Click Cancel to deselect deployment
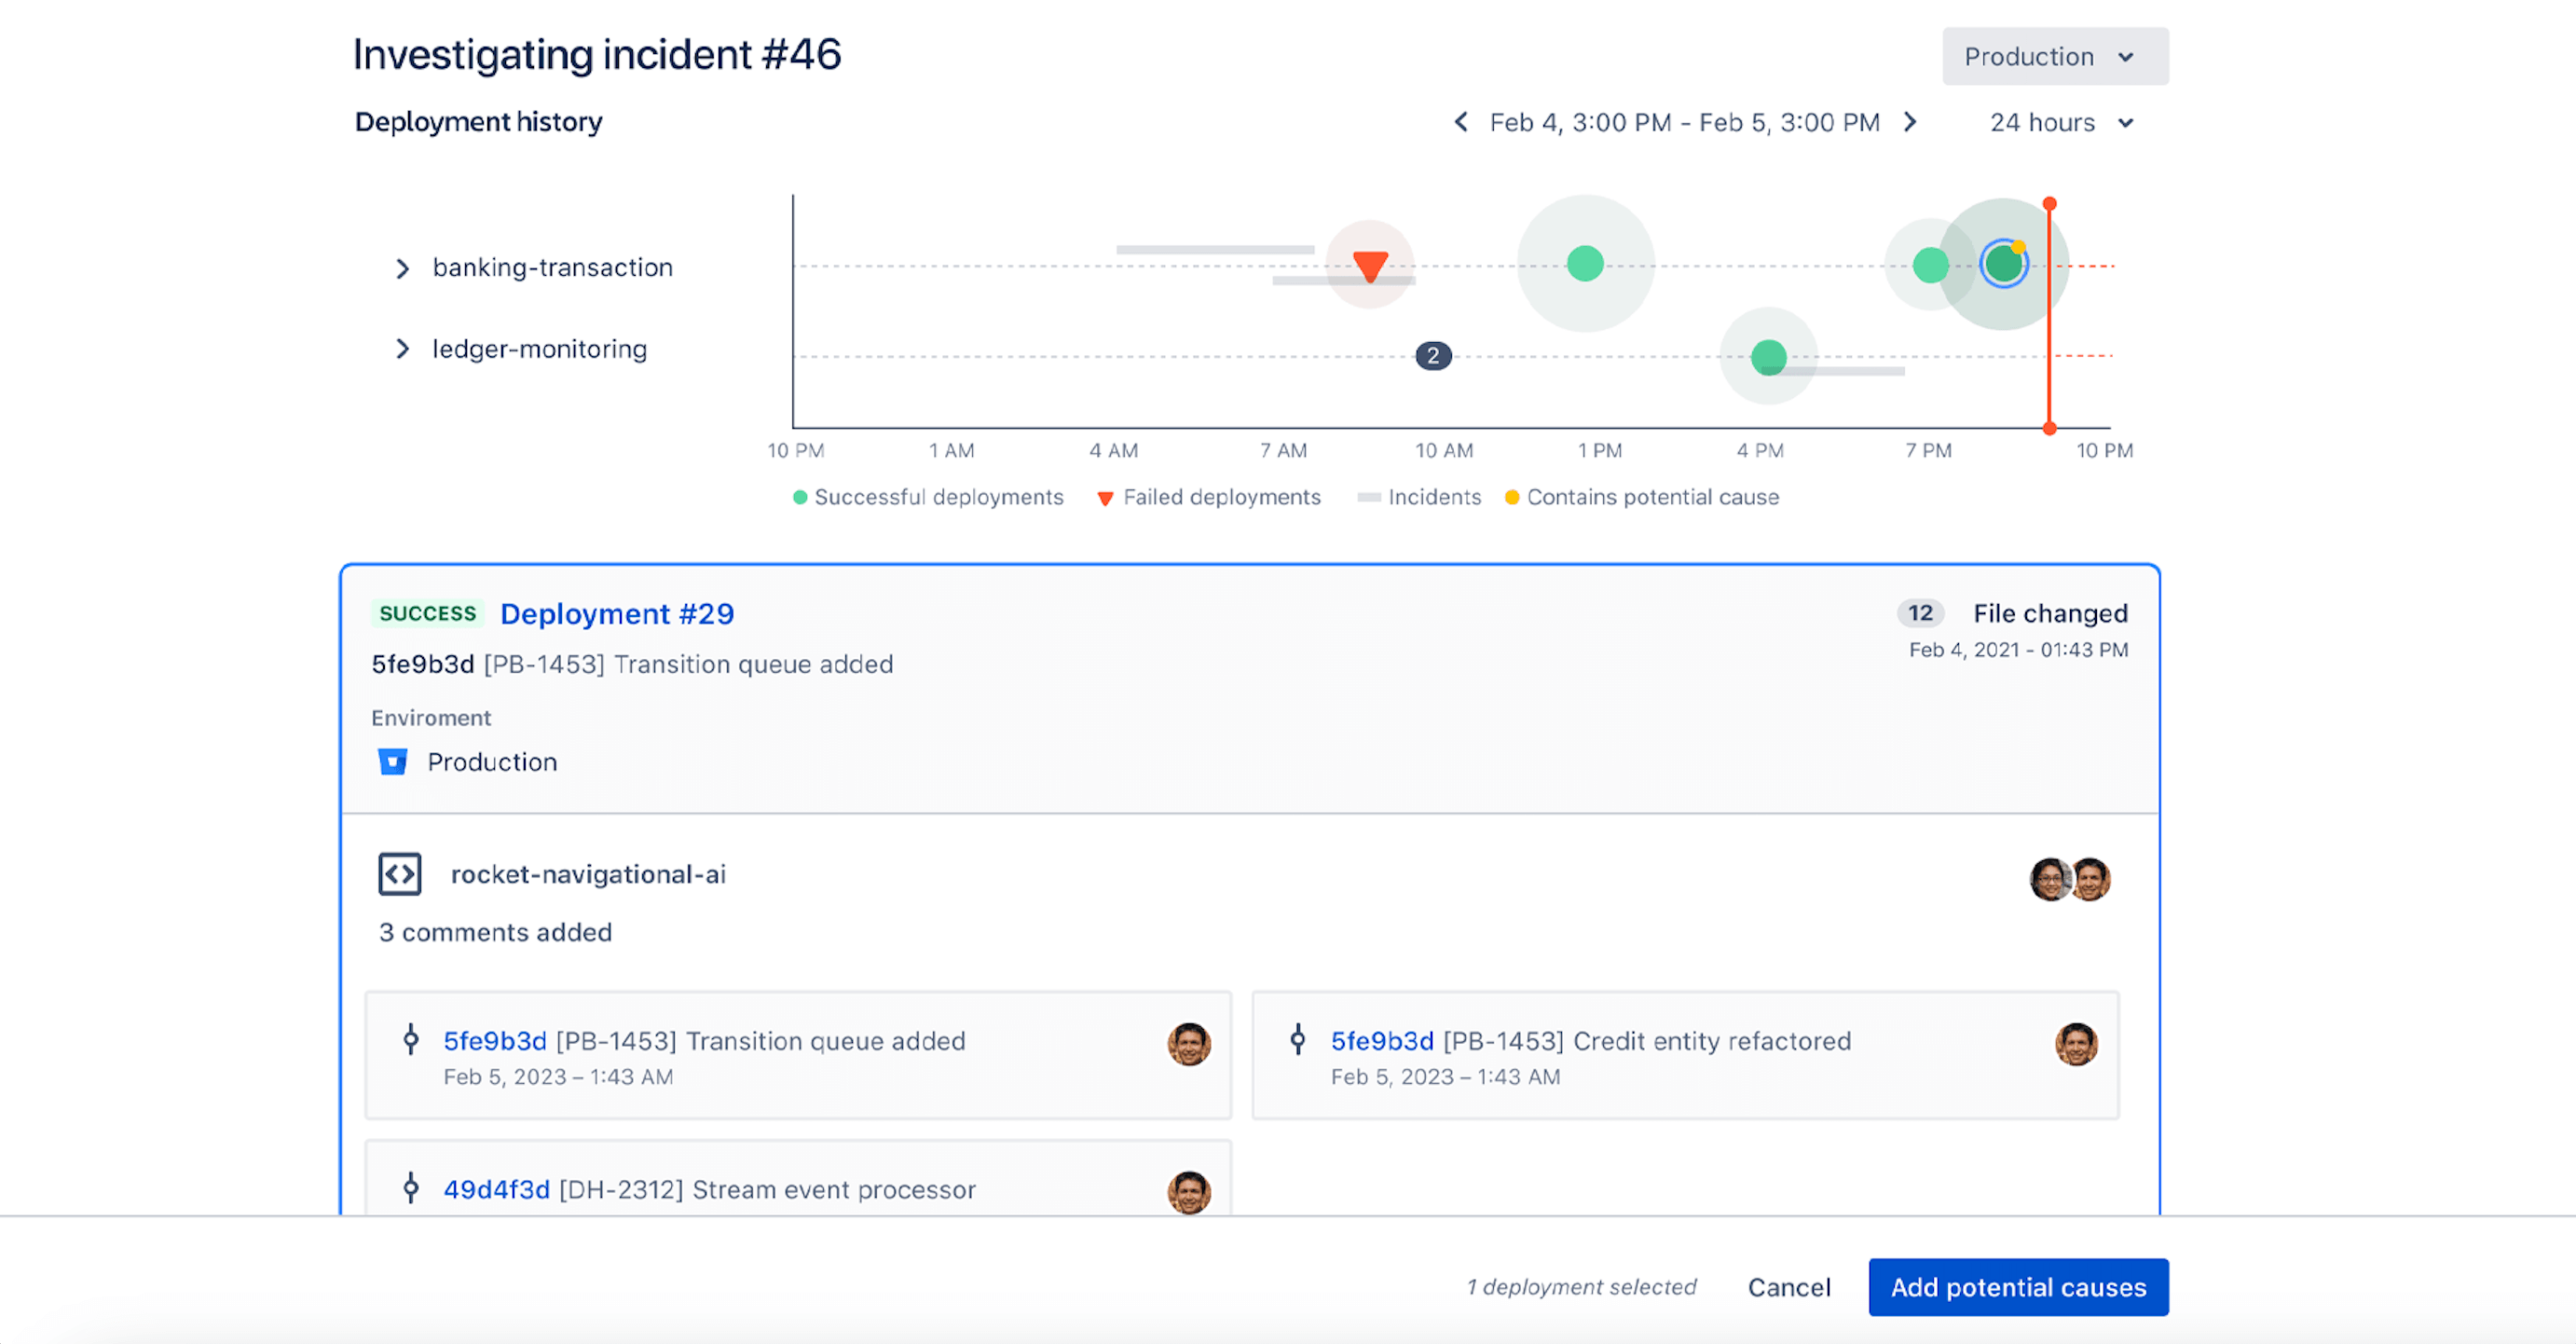The width and height of the screenshot is (2576, 1344). click(1790, 1286)
